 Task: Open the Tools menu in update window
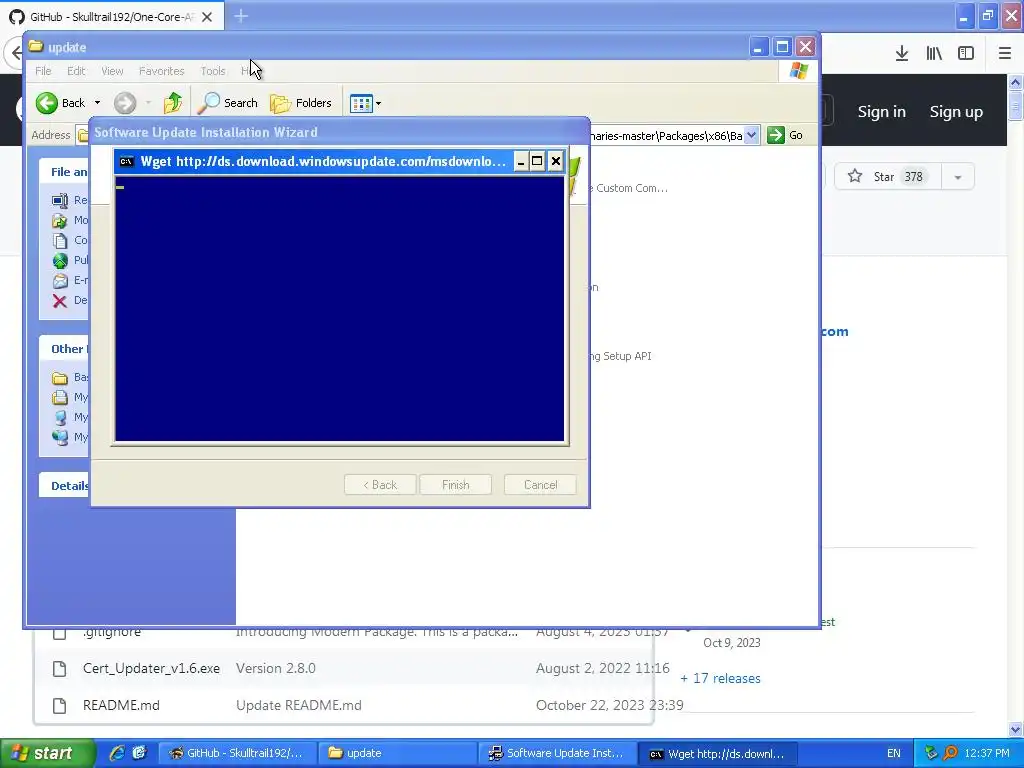pos(213,71)
